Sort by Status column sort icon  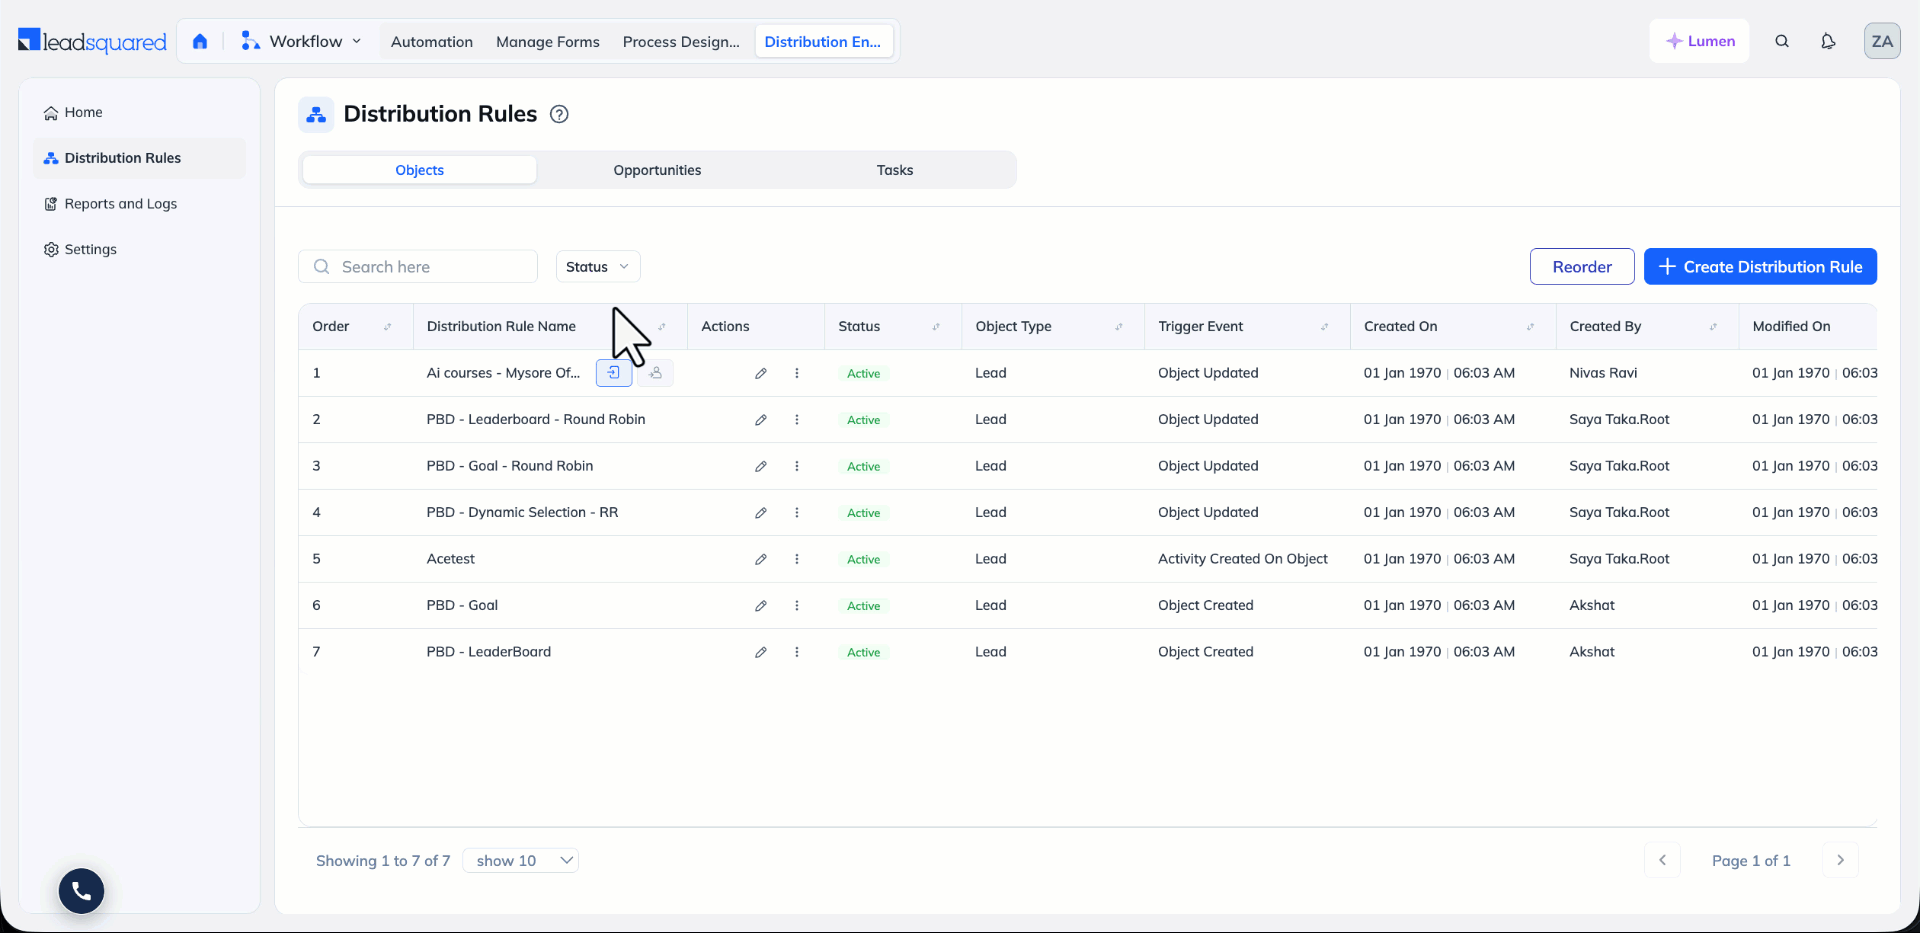(936, 327)
